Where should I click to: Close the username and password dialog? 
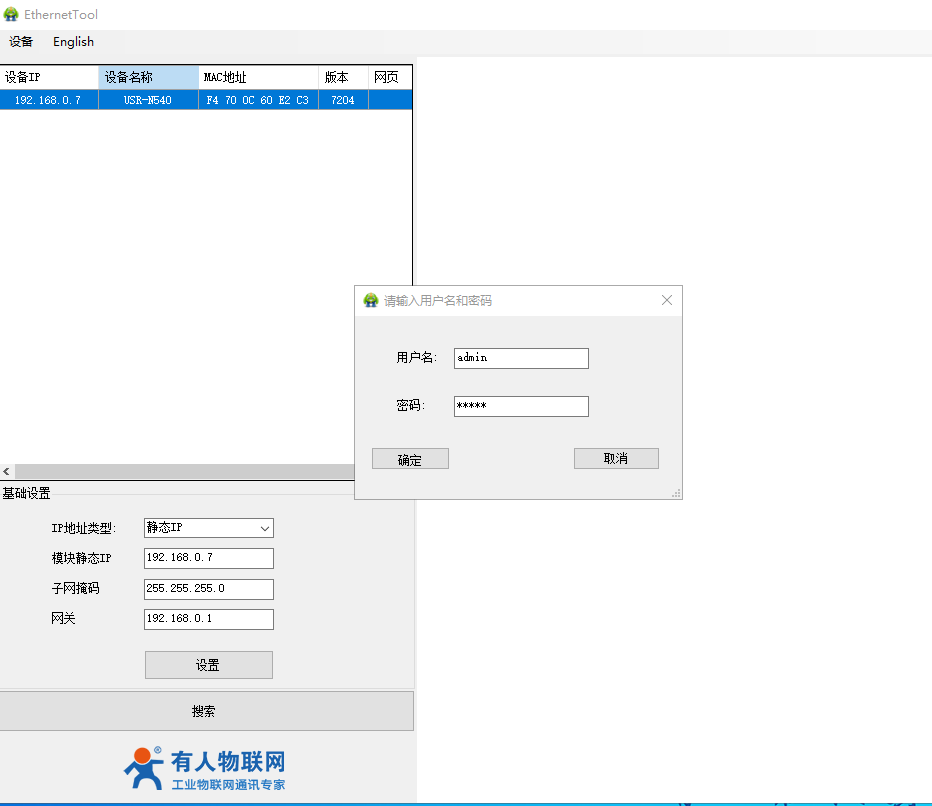pyautogui.click(x=667, y=300)
